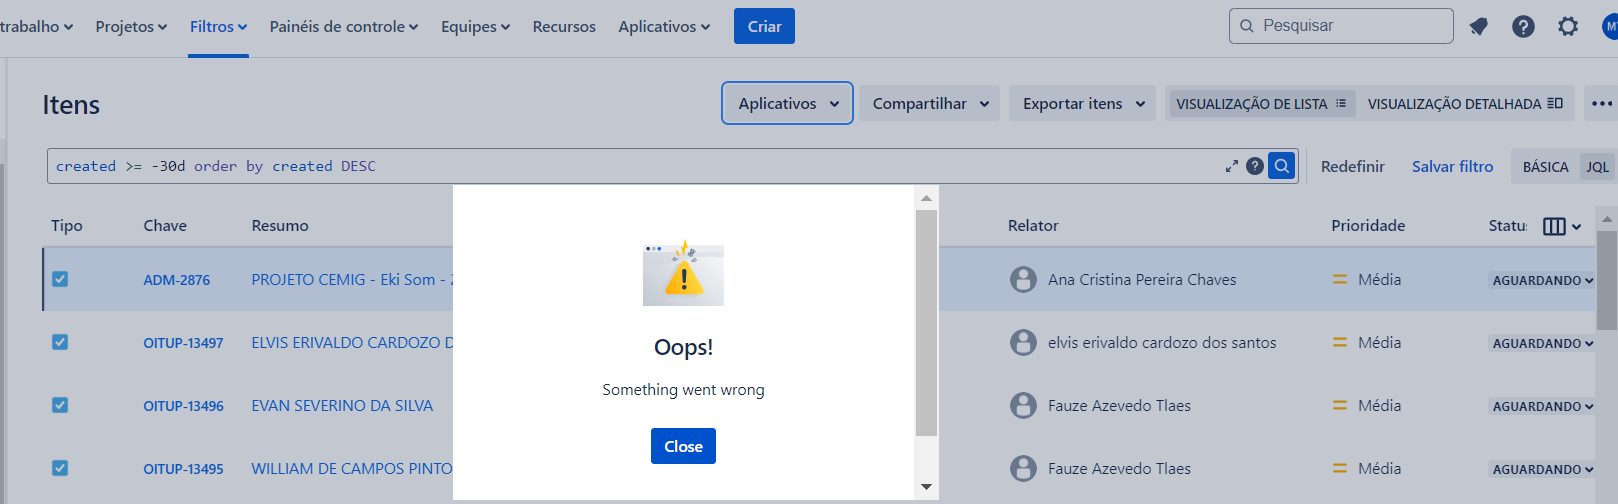
Task: Sort by the Prioridade column header
Action: click(x=1368, y=226)
